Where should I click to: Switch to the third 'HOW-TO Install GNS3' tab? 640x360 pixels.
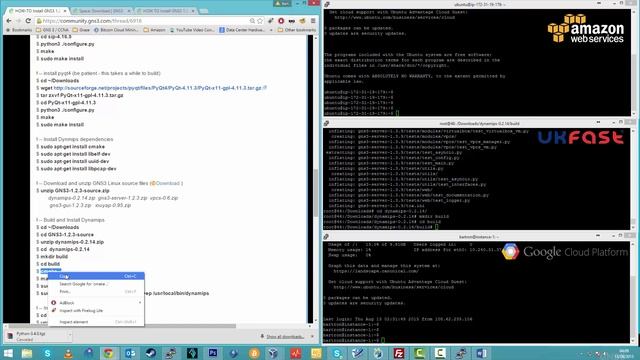point(165,10)
